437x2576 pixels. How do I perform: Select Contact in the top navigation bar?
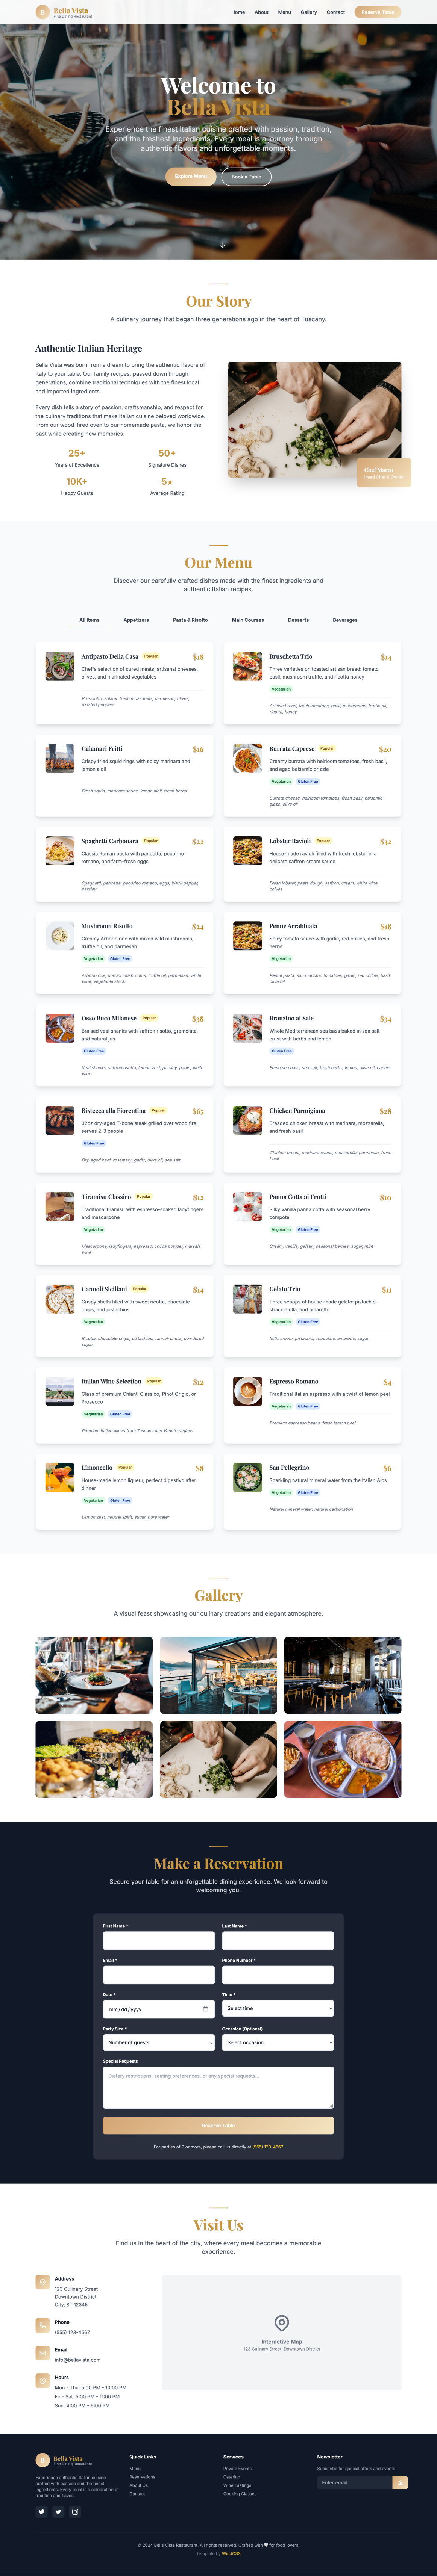336,12
